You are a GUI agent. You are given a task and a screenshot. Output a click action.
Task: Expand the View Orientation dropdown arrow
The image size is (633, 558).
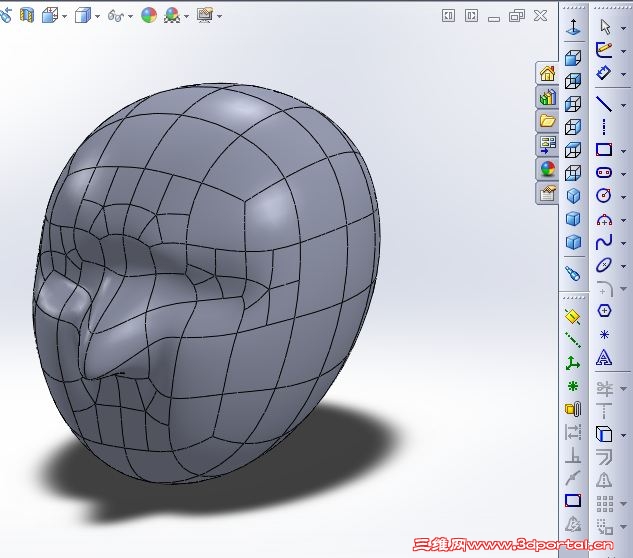tap(64, 17)
